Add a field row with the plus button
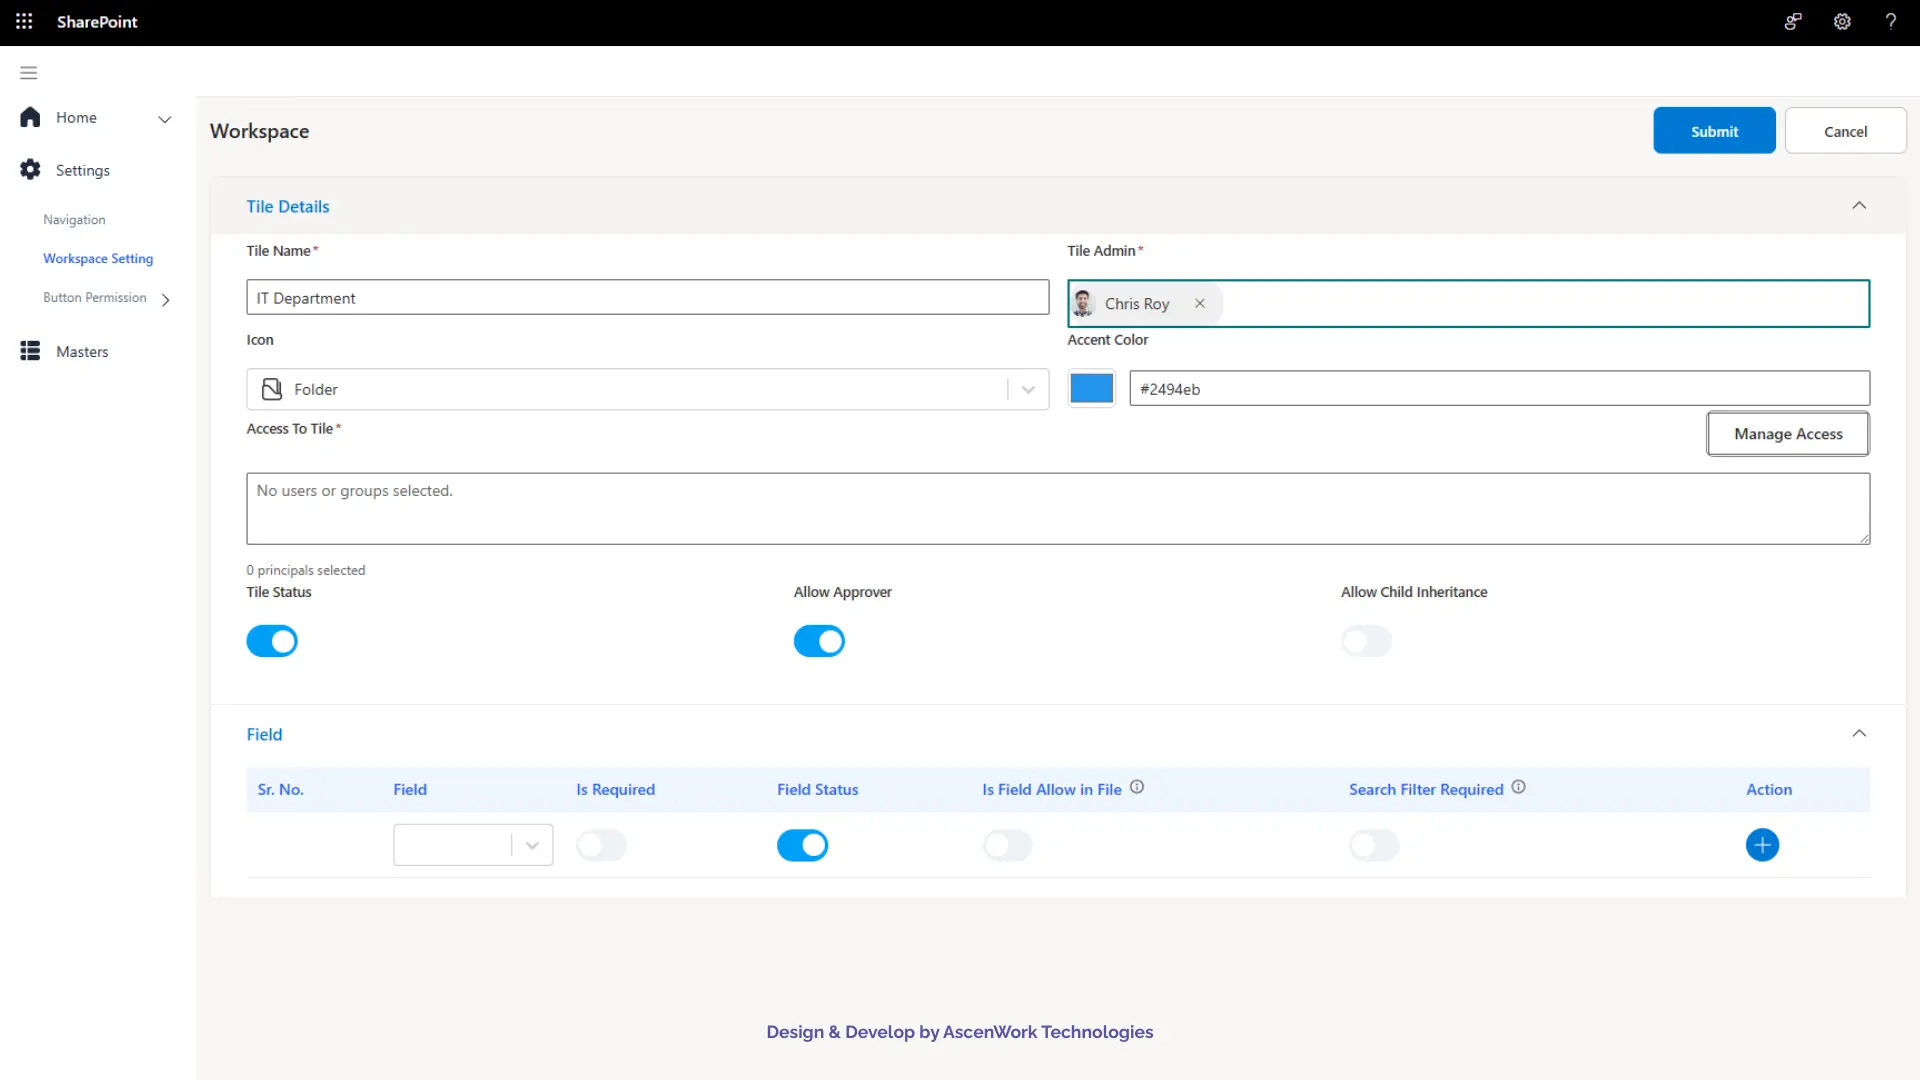The width and height of the screenshot is (1920, 1080). click(1762, 845)
